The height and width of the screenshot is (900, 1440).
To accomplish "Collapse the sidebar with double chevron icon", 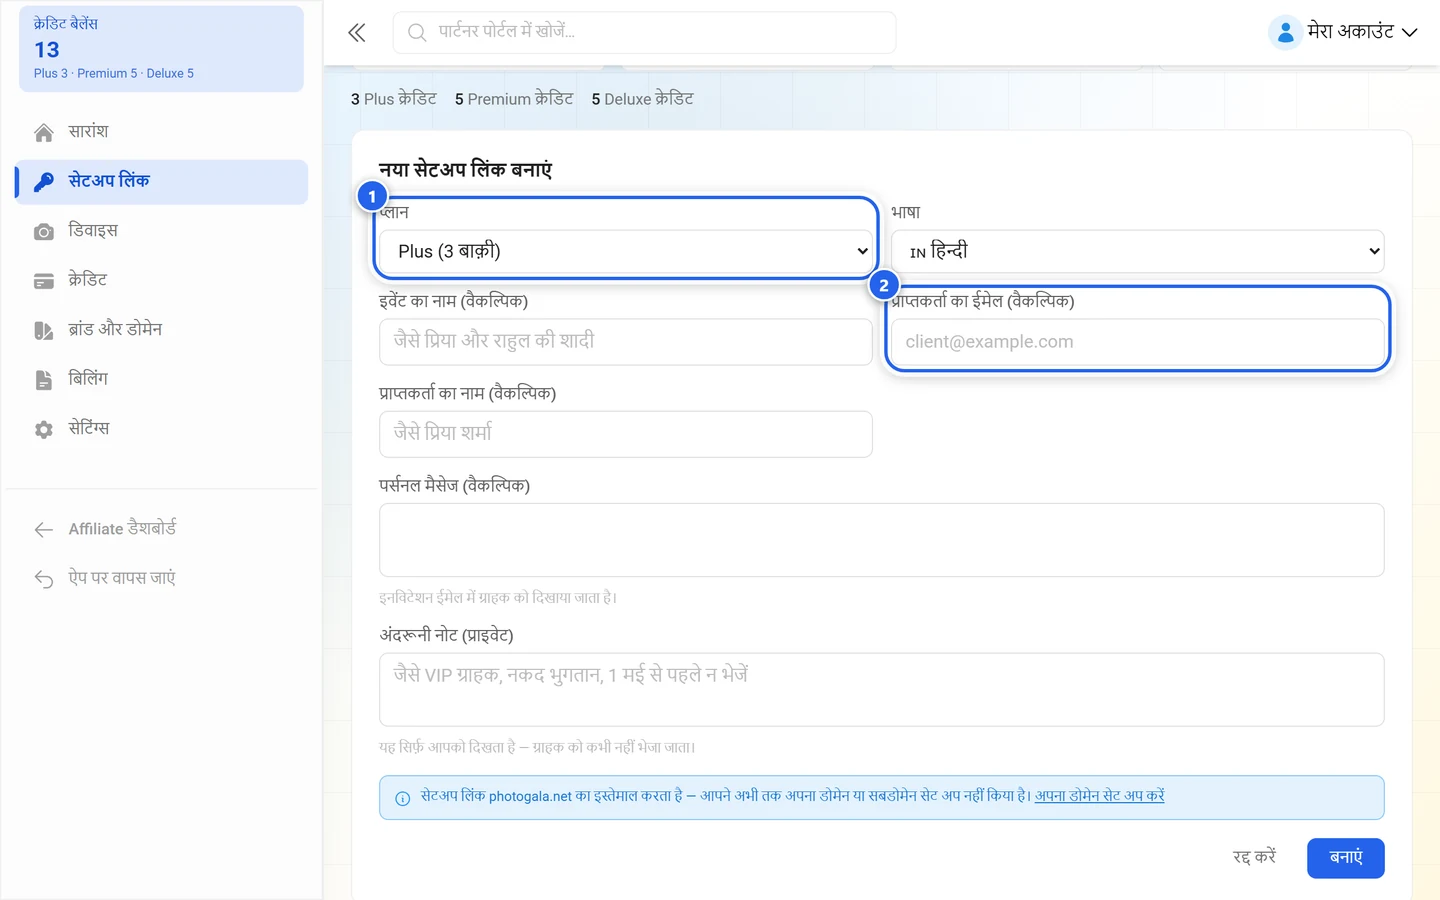I will pos(357,33).
